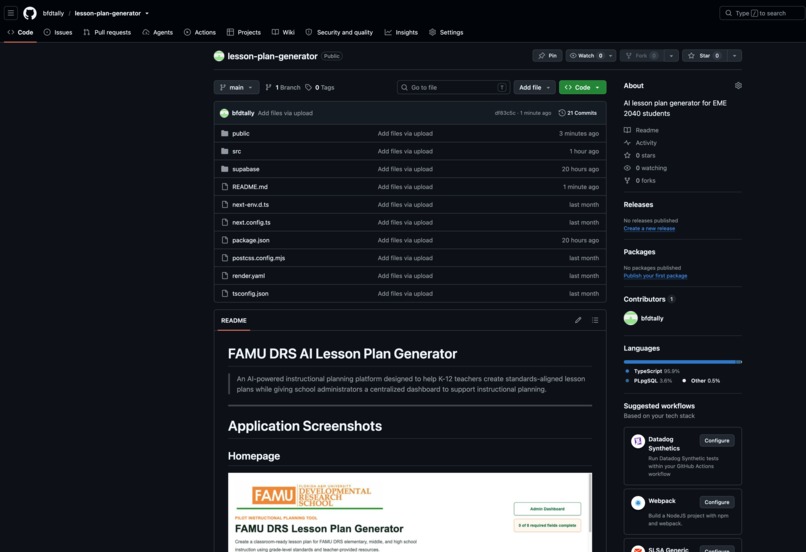Open the df83c5c commit hash

click(505, 113)
